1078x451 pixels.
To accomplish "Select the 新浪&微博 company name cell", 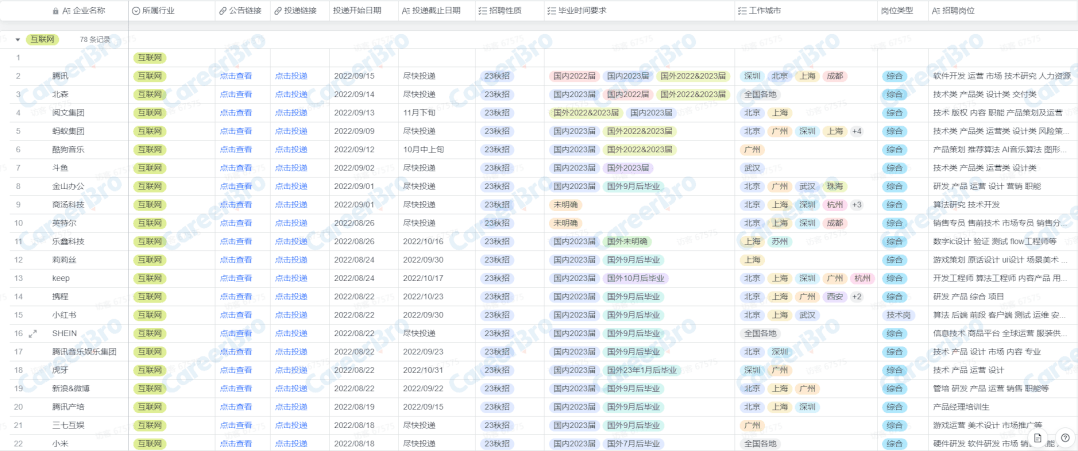I will (x=71, y=388).
